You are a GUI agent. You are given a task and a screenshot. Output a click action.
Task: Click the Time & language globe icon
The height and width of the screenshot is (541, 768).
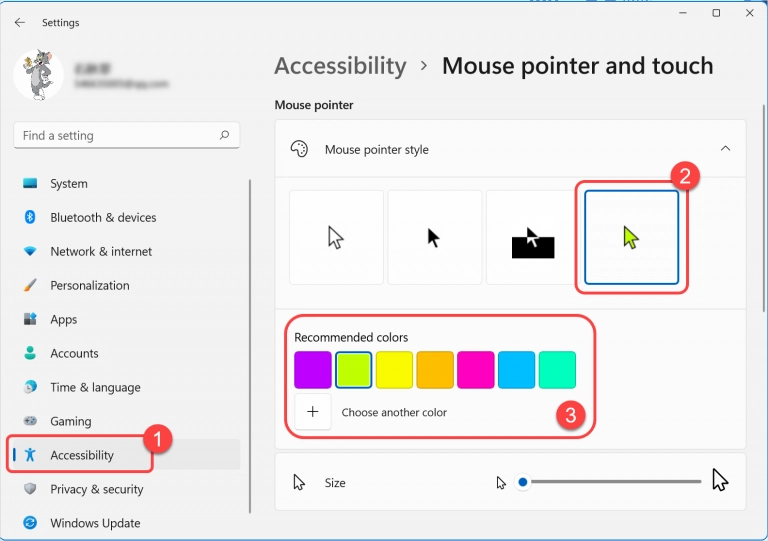tap(30, 387)
